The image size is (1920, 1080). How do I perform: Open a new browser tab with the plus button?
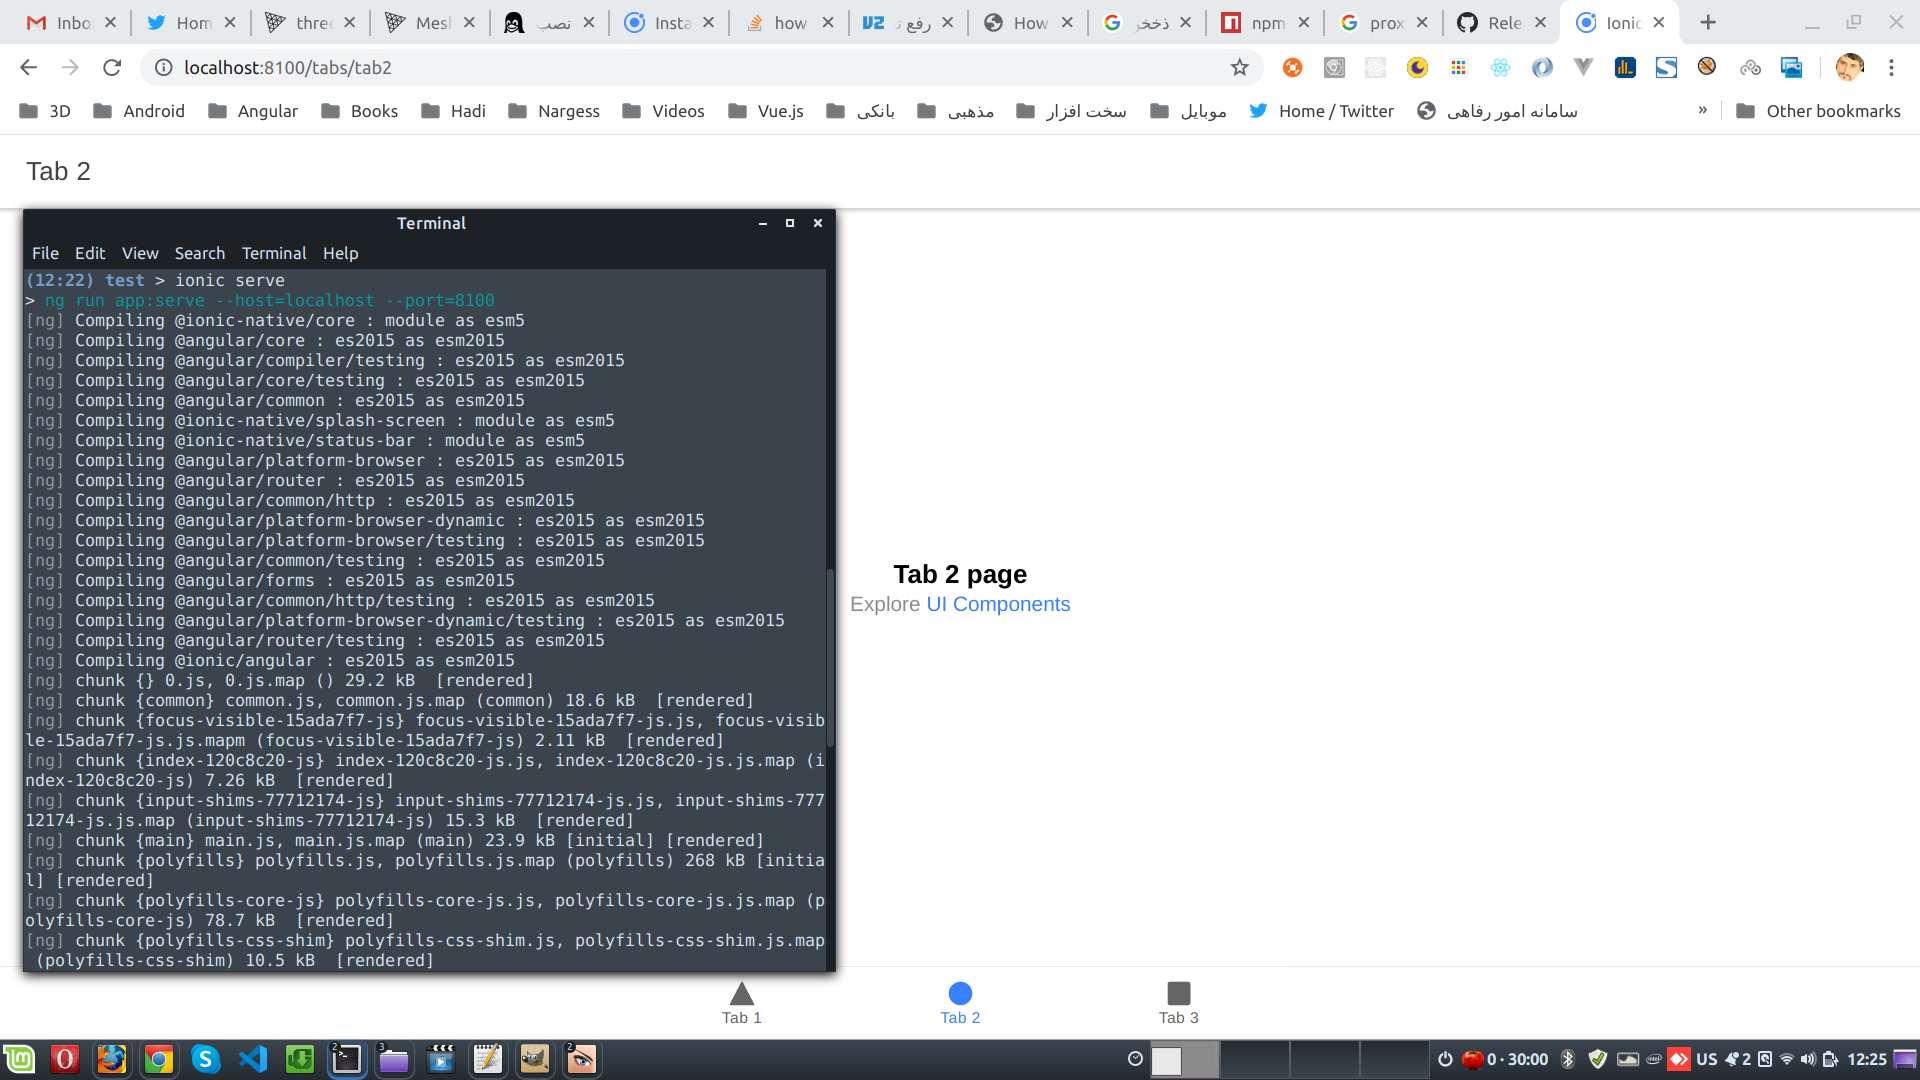point(1708,22)
